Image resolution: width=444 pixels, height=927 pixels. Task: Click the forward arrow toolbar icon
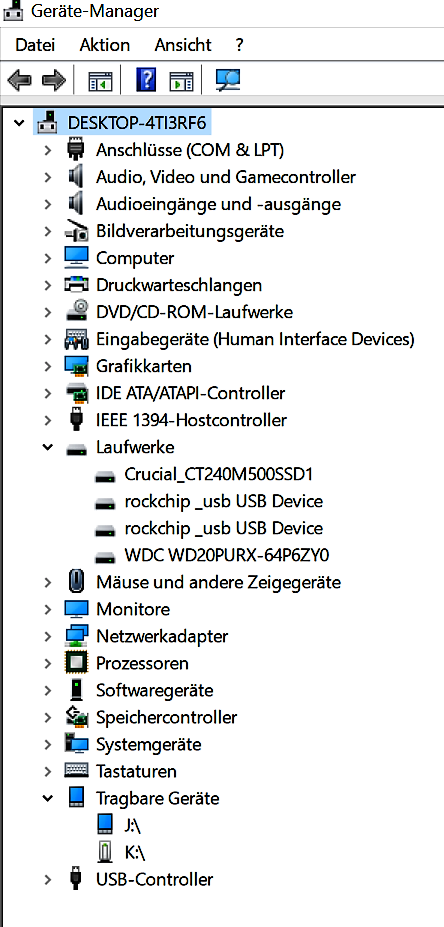(54, 80)
